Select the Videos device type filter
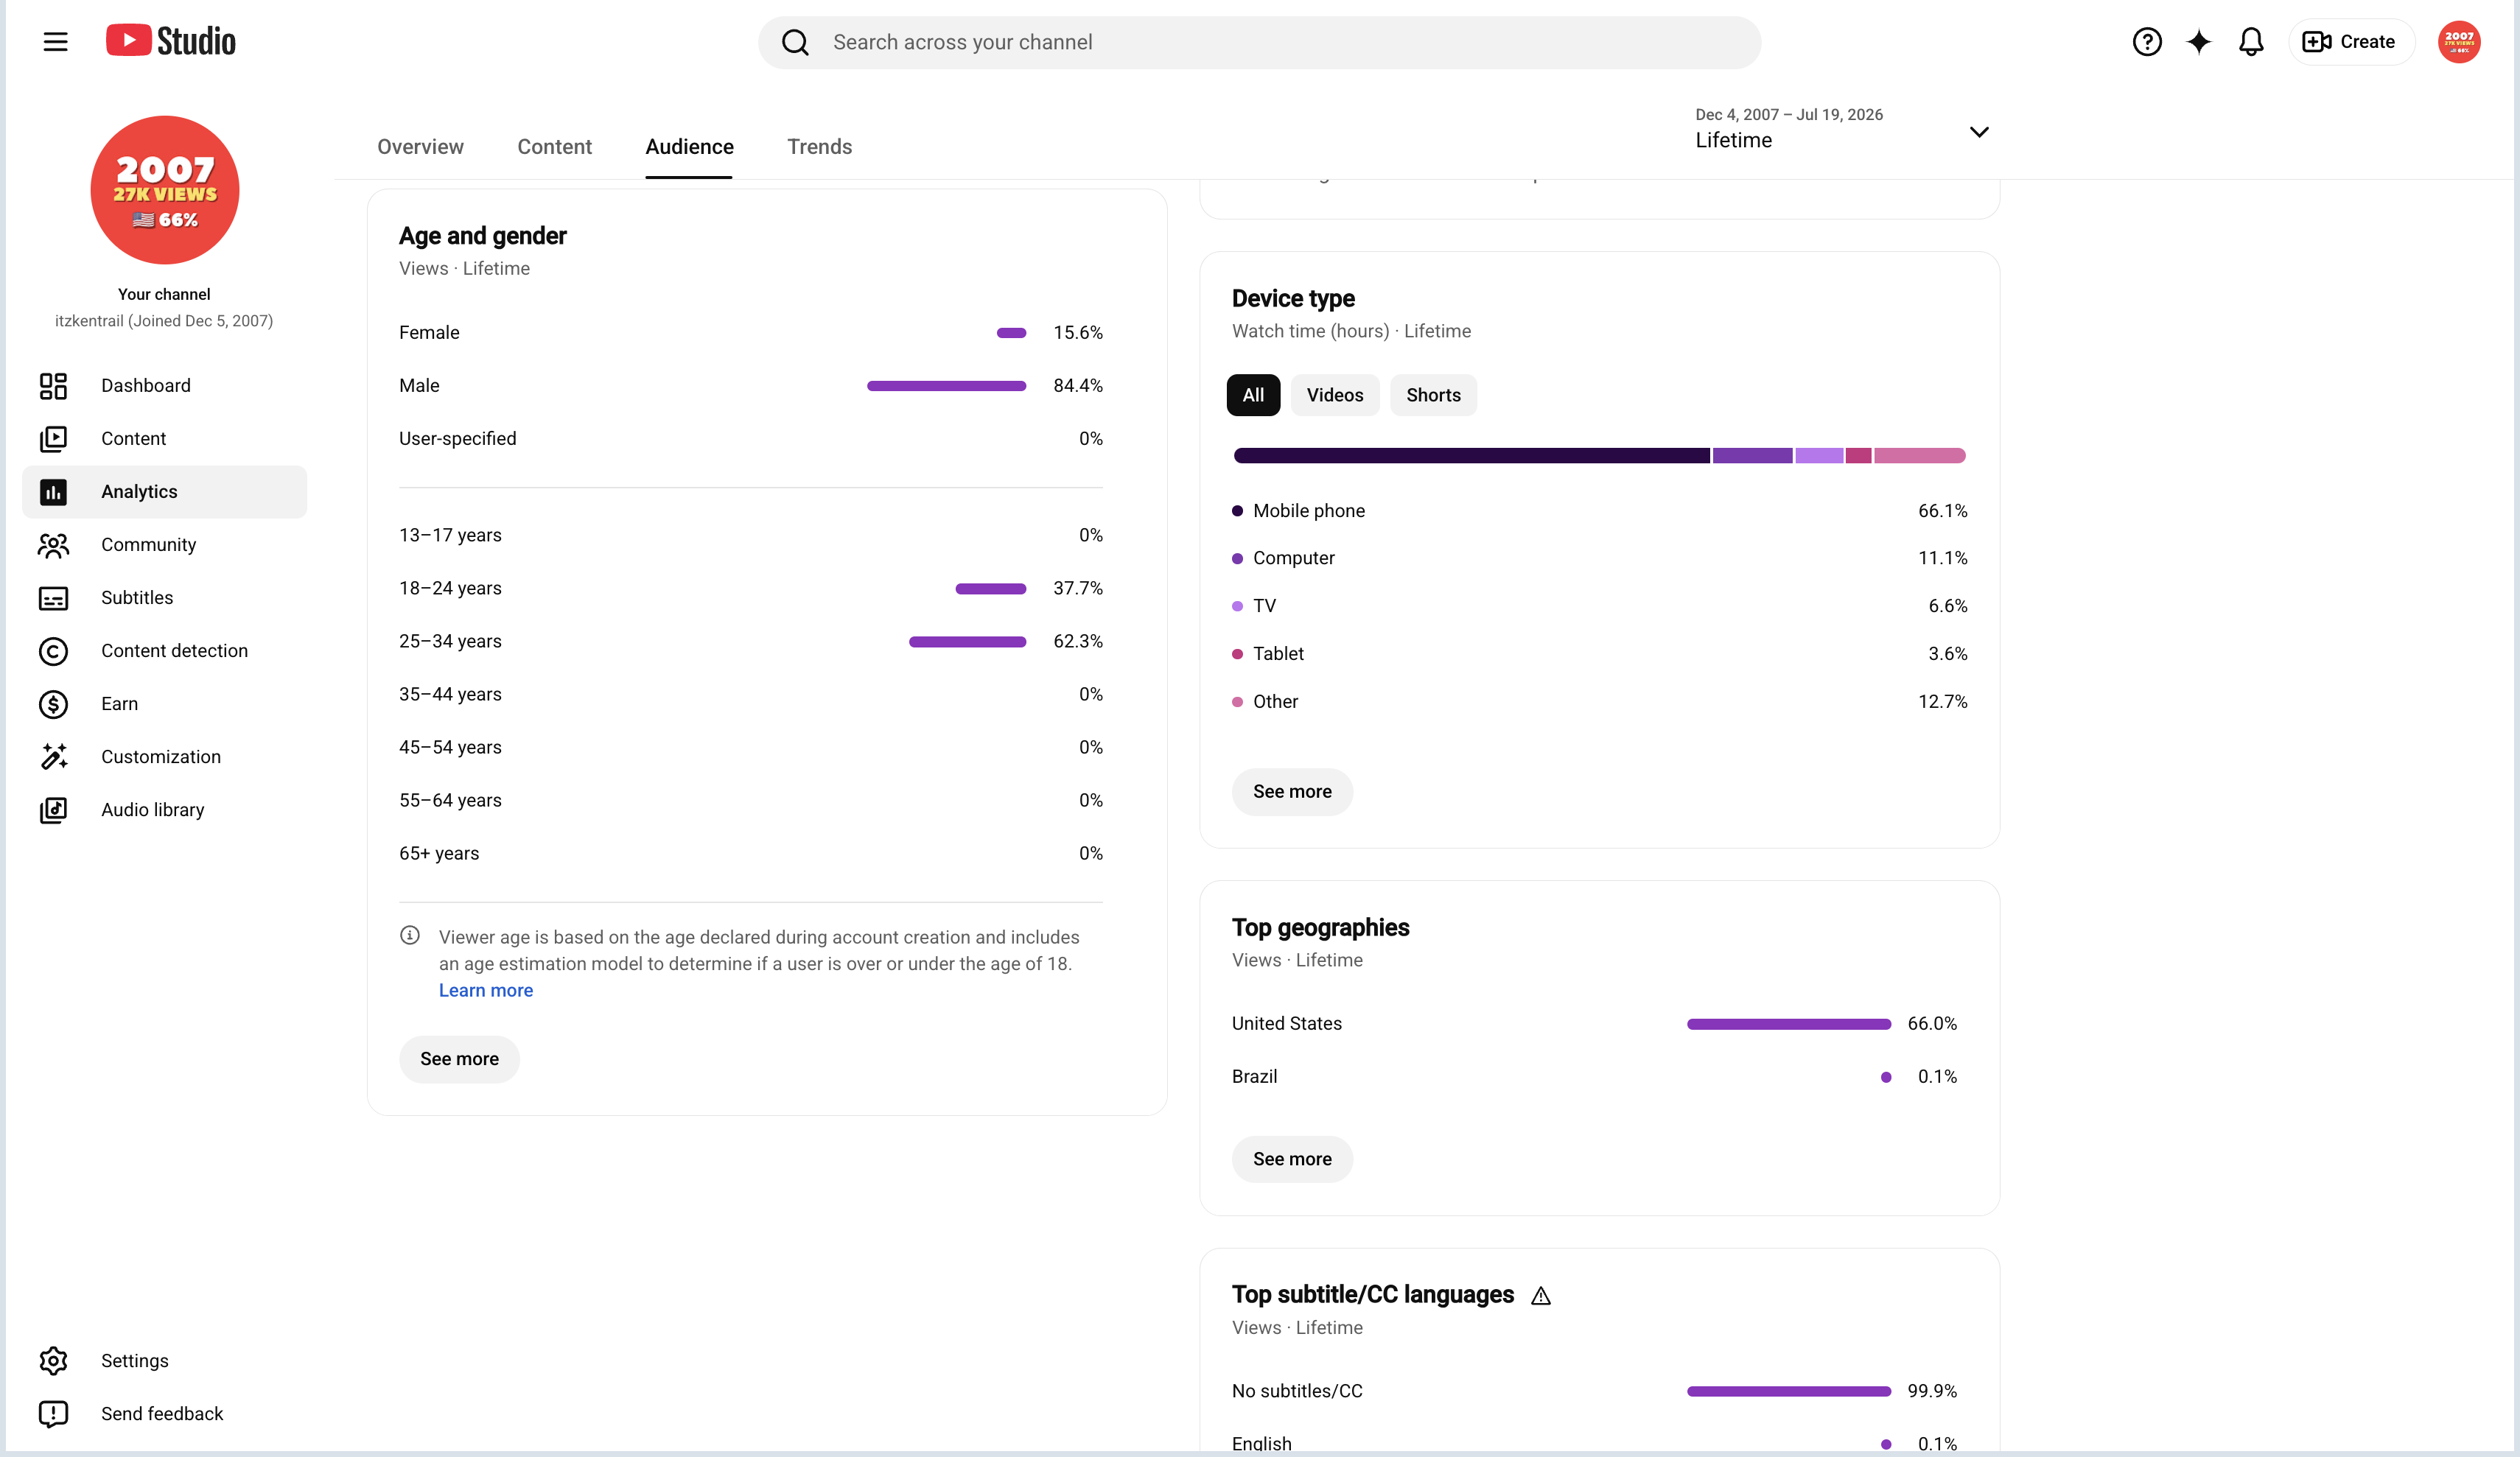This screenshot has width=2520, height=1457. (x=1334, y=395)
